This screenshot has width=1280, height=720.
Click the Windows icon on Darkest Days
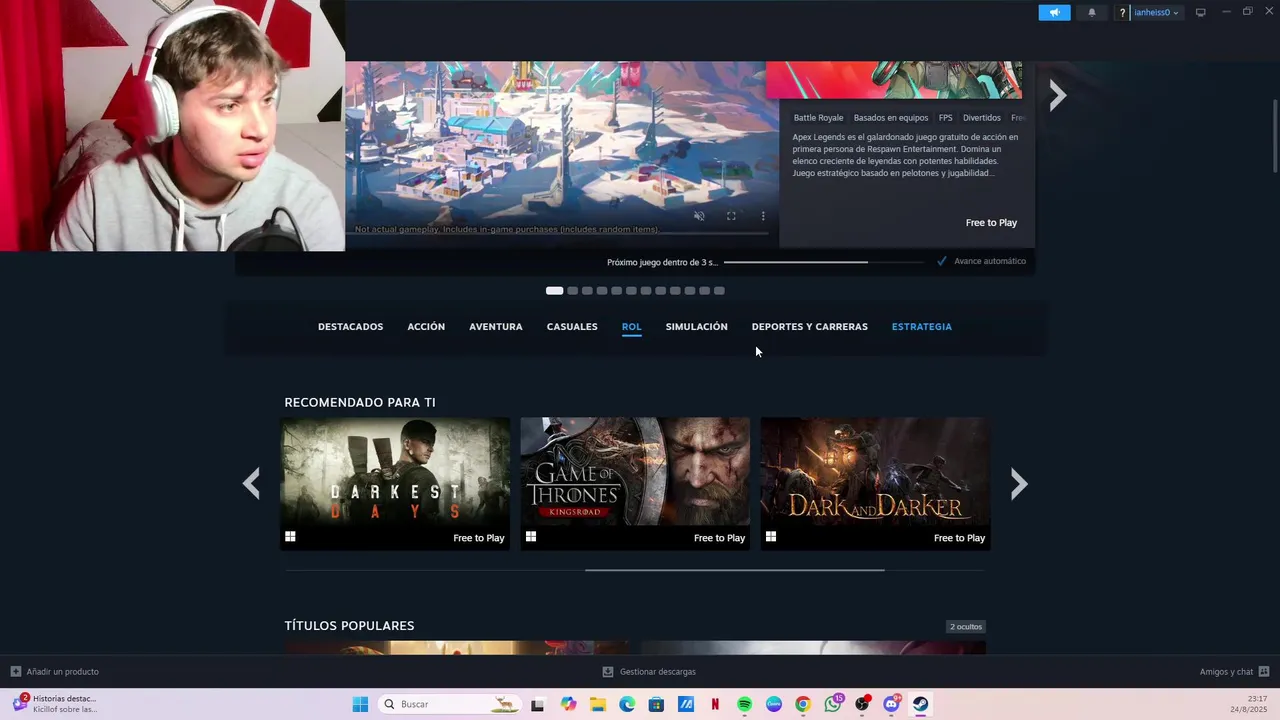tap(290, 537)
